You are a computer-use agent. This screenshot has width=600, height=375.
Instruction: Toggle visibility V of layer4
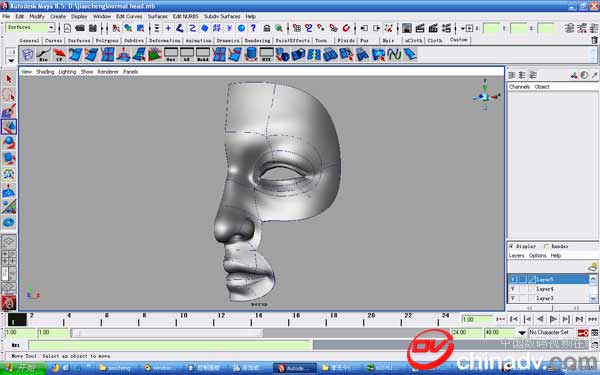pos(513,289)
